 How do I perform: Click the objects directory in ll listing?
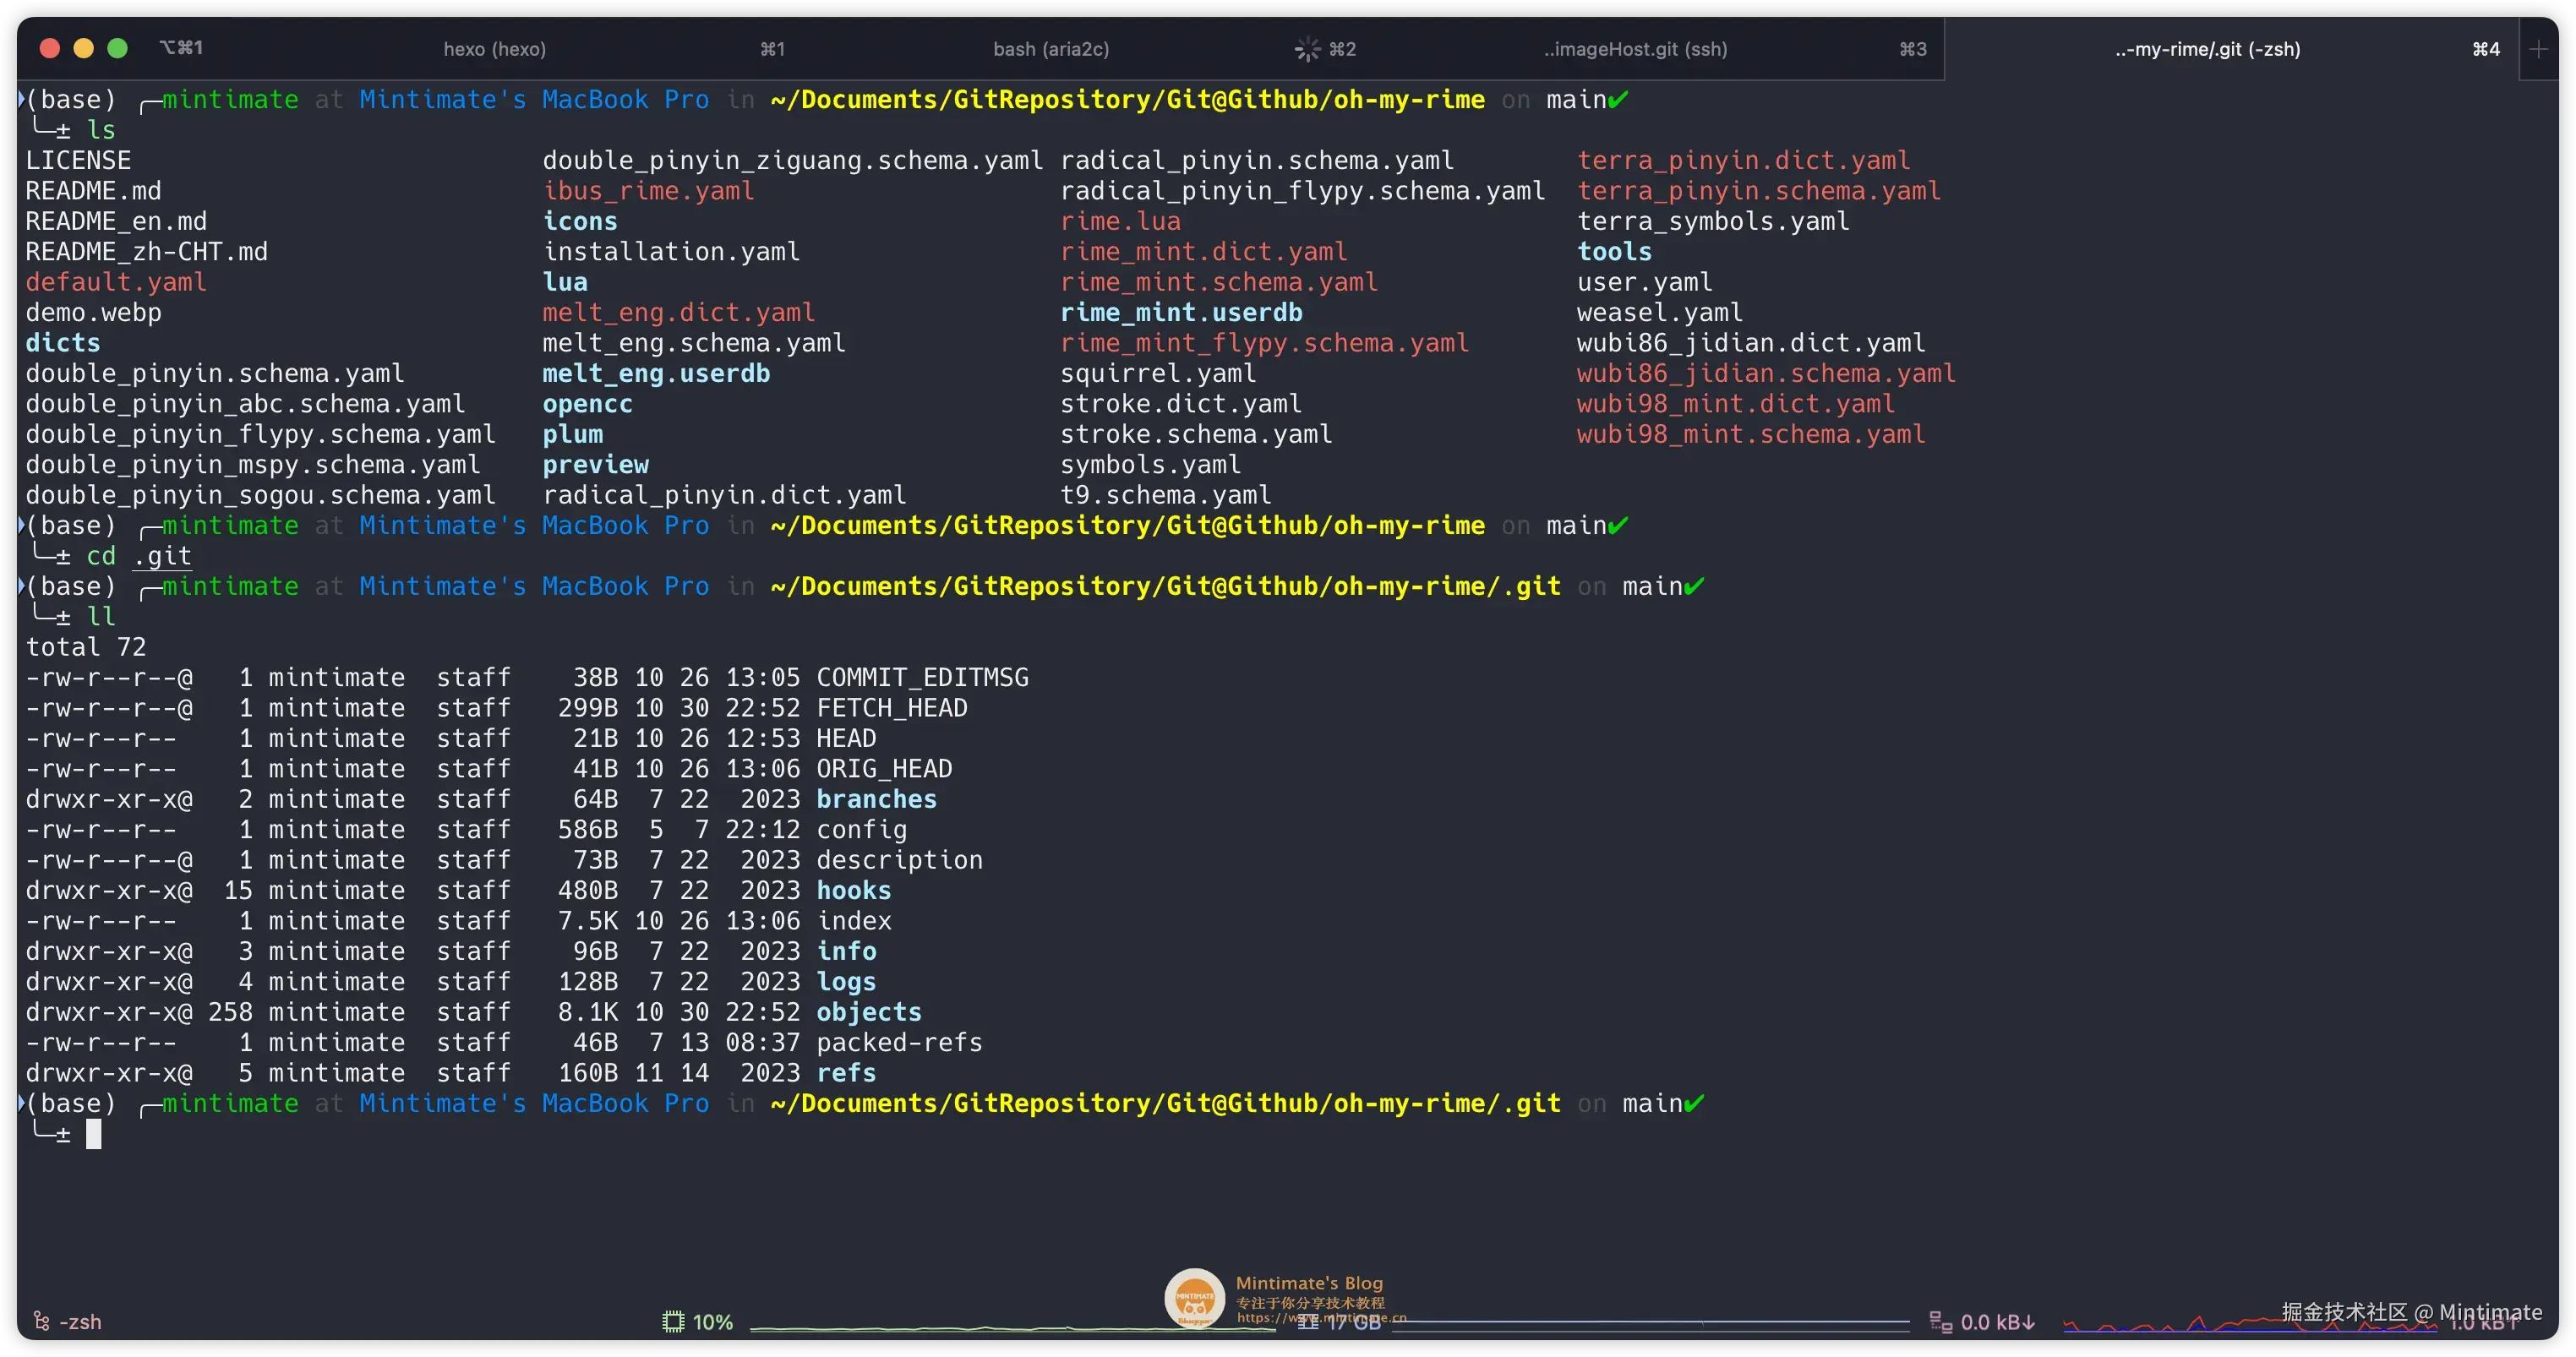(x=868, y=1012)
